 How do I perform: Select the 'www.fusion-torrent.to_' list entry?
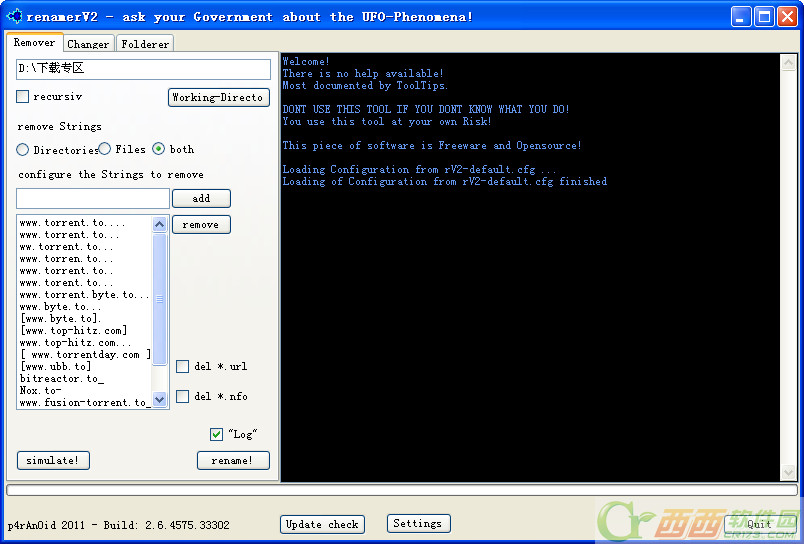(x=85, y=402)
